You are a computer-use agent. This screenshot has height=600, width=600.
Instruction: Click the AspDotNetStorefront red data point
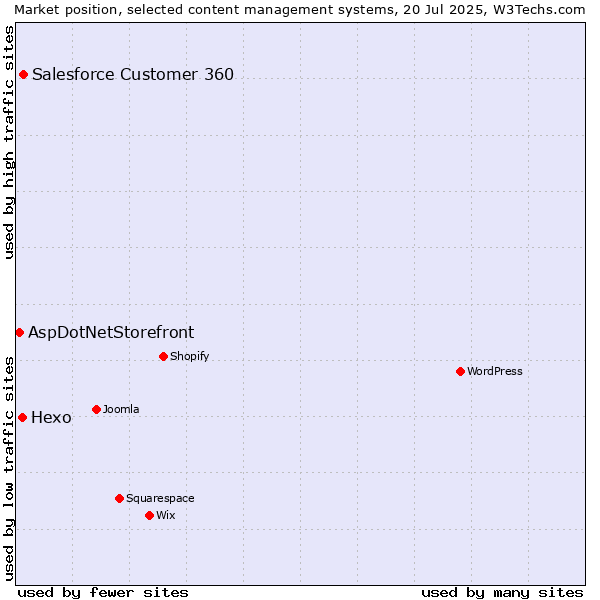click(20, 333)
